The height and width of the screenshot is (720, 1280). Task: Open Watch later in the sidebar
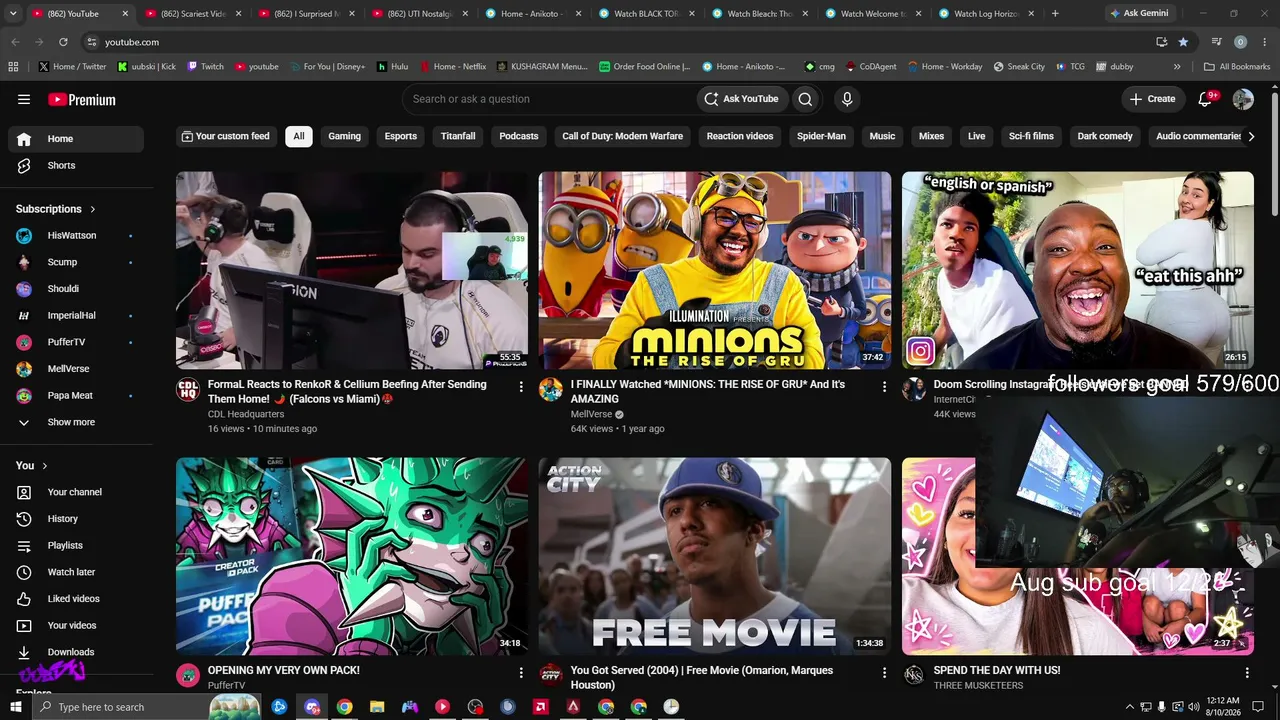(x=75, y=572)
